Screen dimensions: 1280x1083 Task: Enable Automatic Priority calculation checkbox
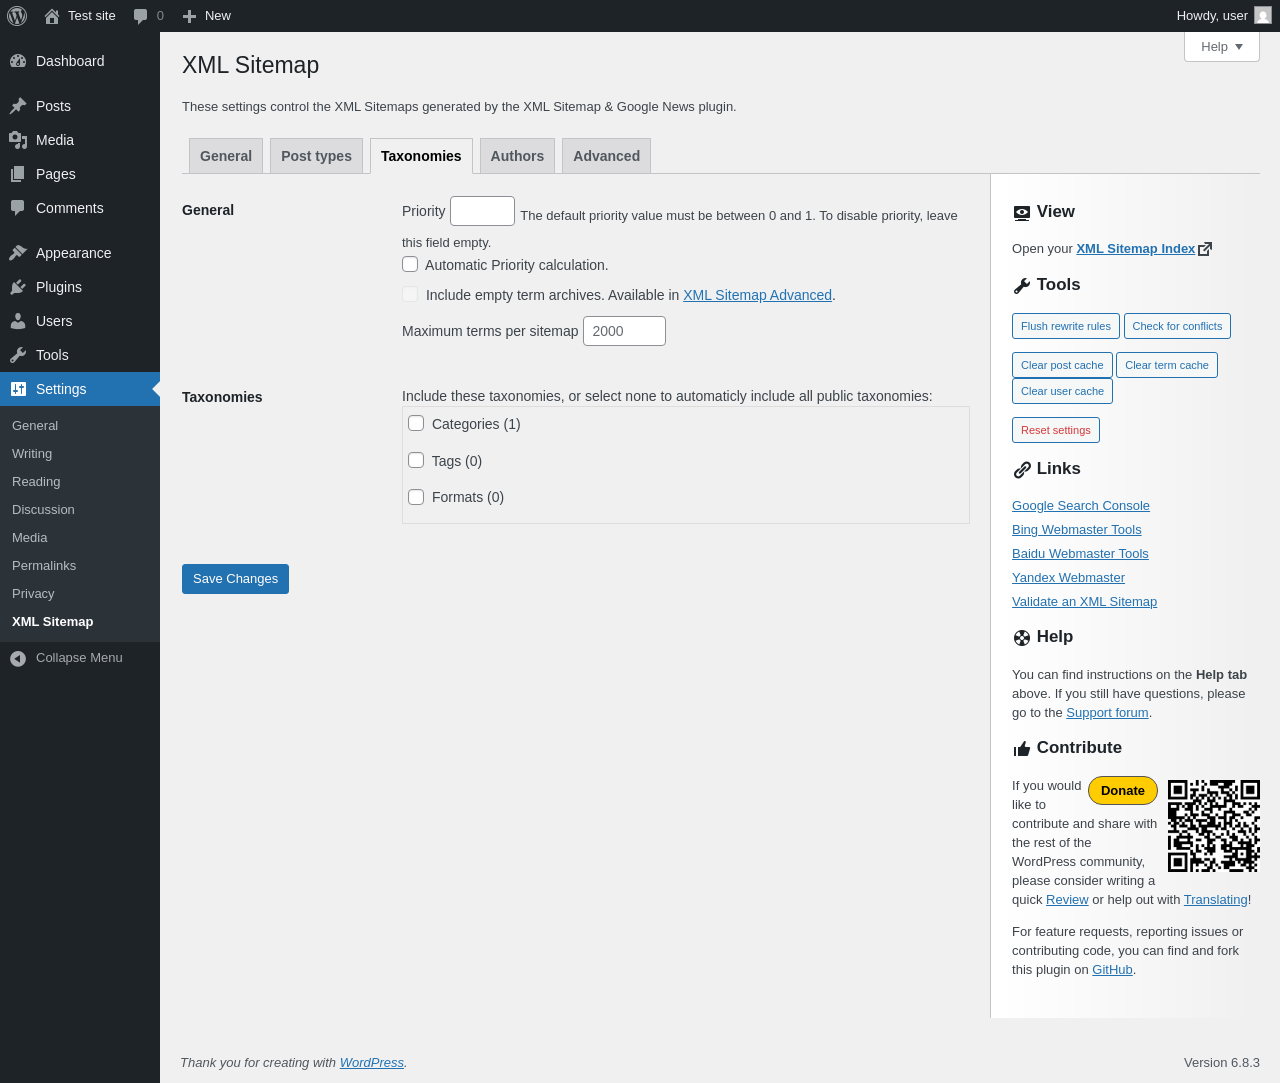pyautogui.click(x=410, y=264)
